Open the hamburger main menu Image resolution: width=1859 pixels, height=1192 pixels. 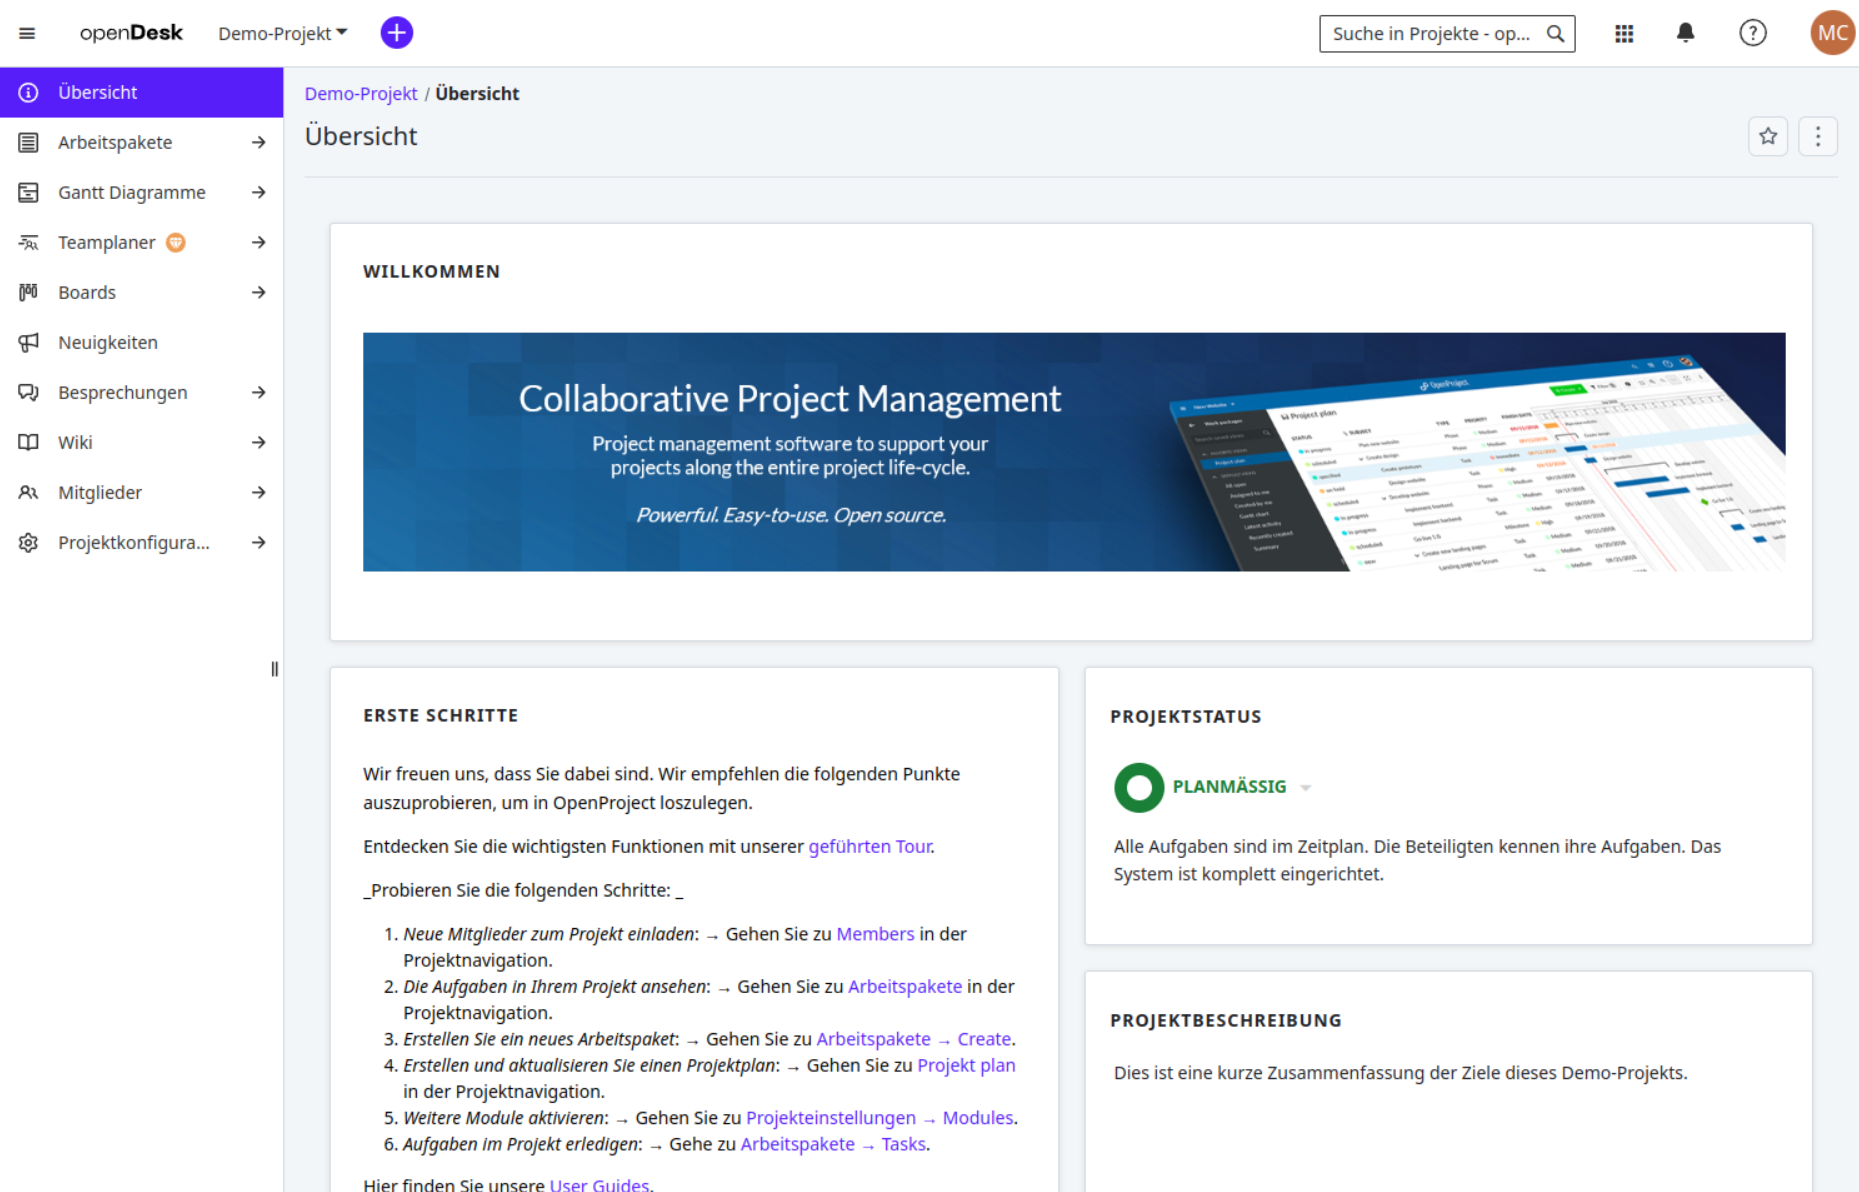click(27, 33)
